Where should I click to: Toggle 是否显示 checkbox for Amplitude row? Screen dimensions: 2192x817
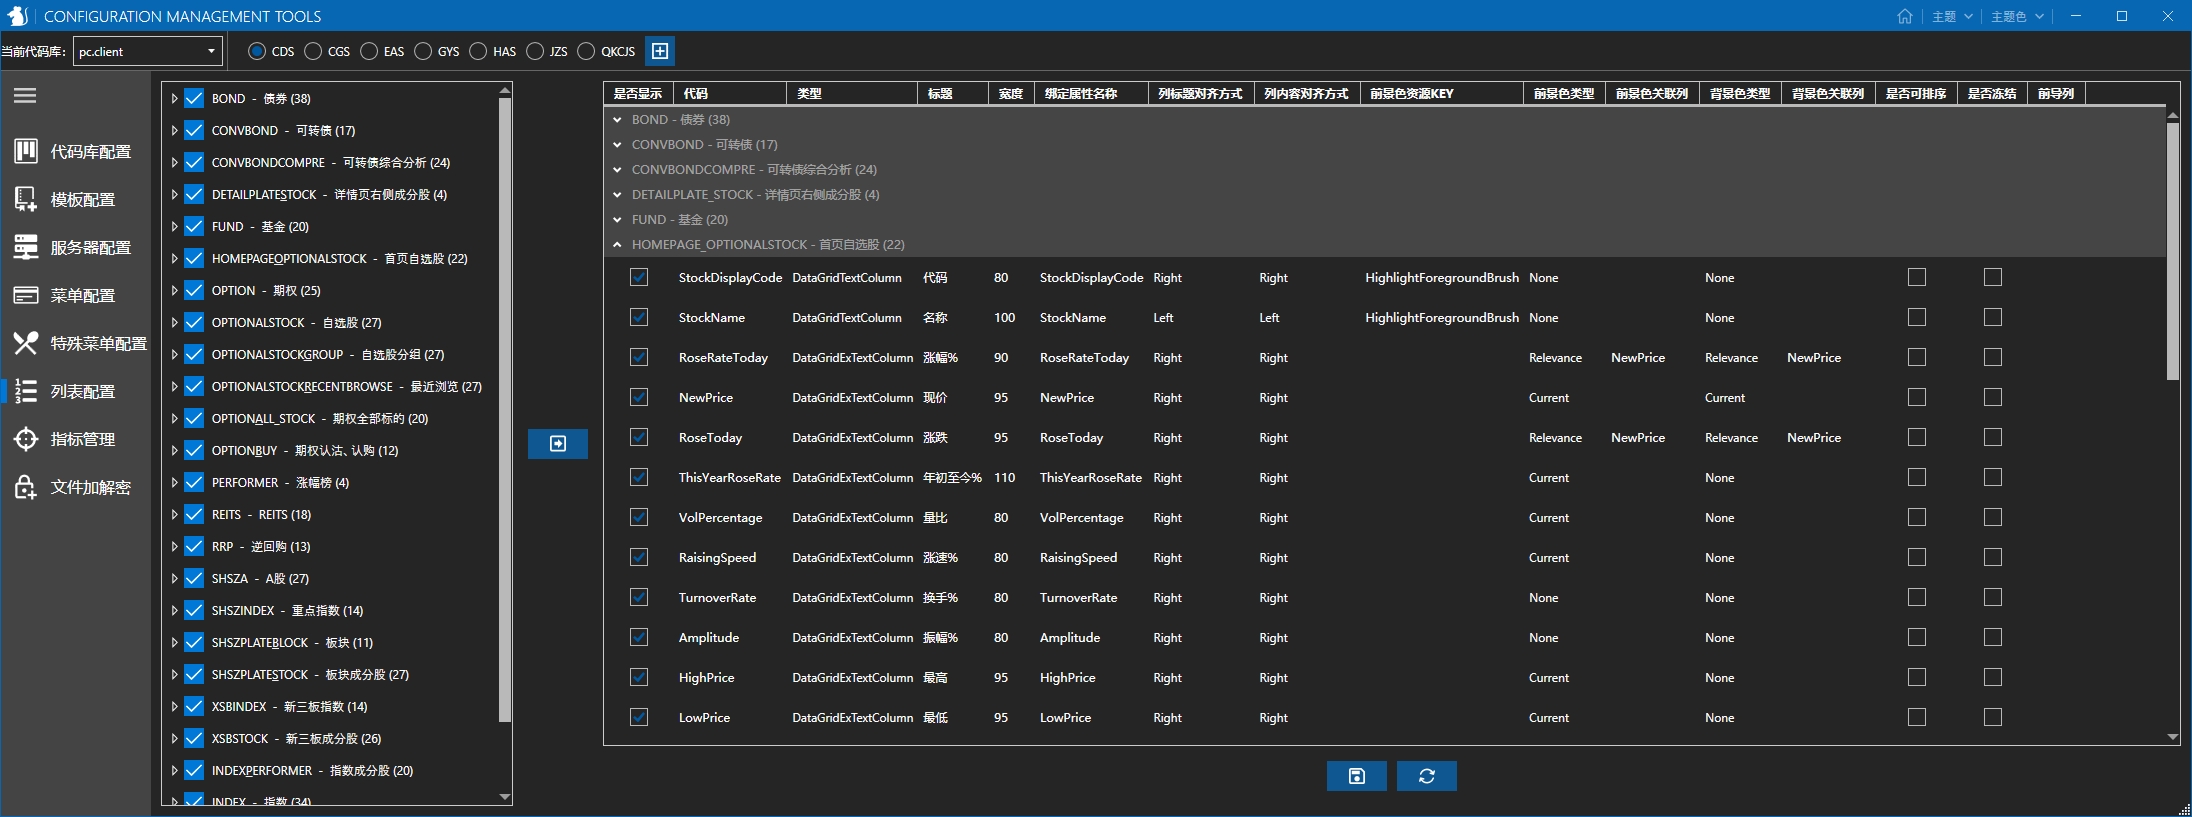(639, 637)
